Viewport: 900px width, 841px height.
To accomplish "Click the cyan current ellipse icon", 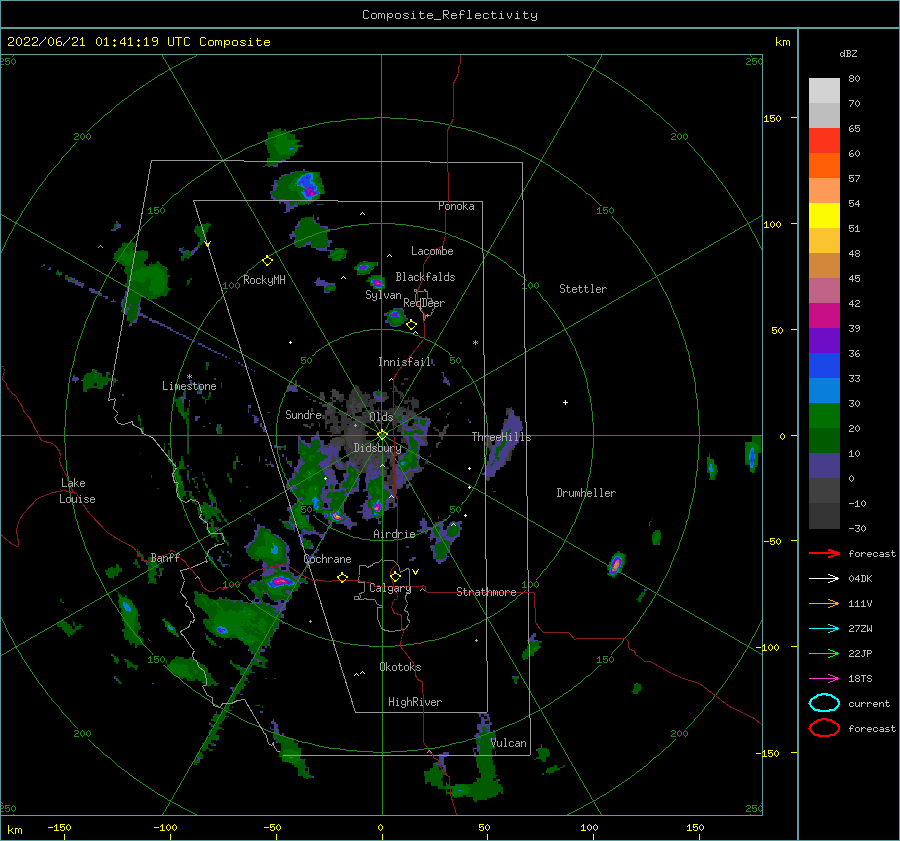I will [x=824, y=703].
